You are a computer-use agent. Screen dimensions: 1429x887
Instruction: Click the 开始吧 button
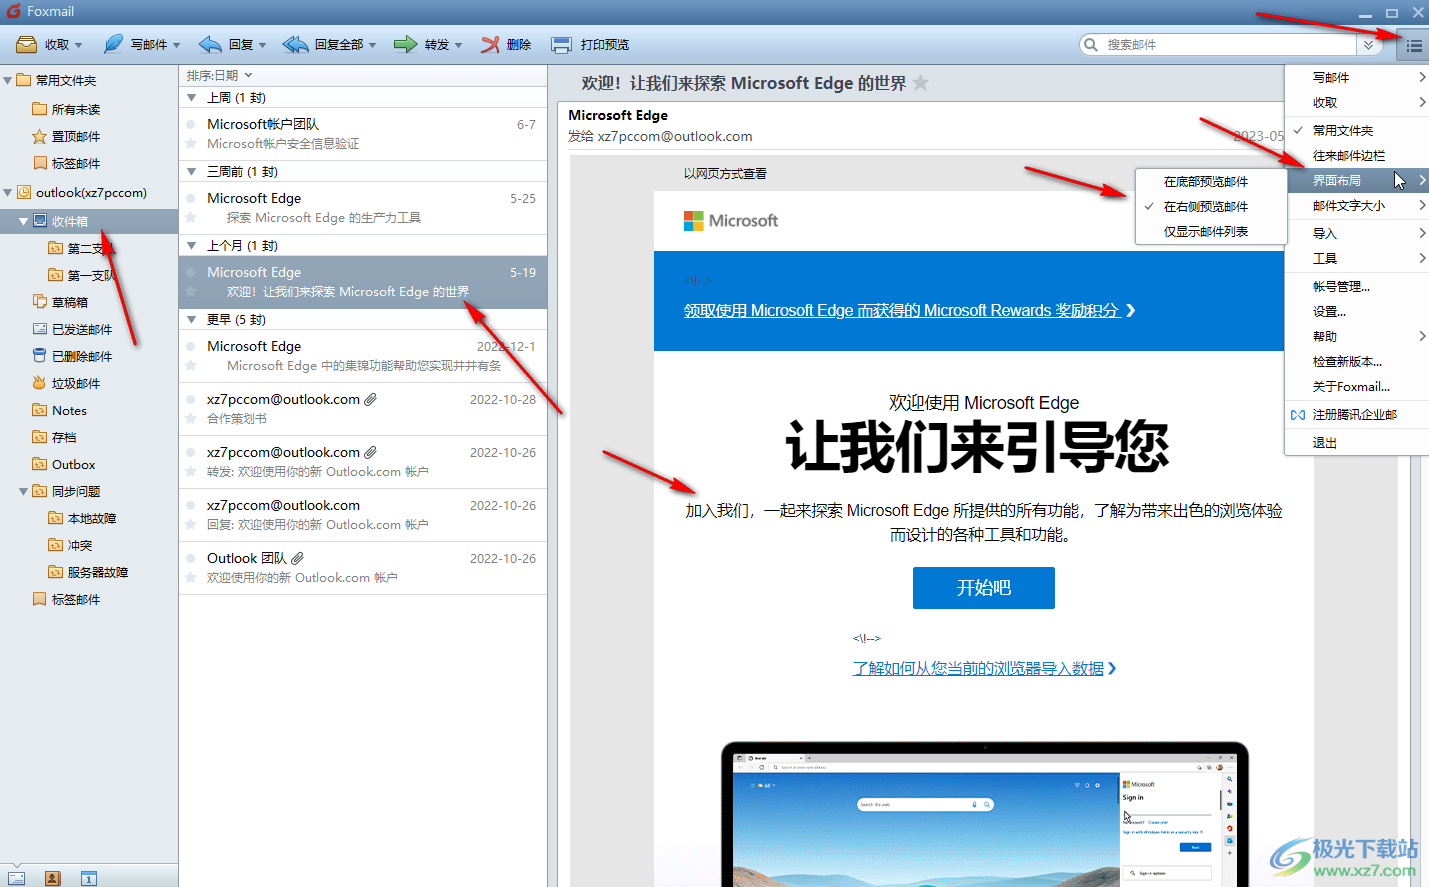984,588
